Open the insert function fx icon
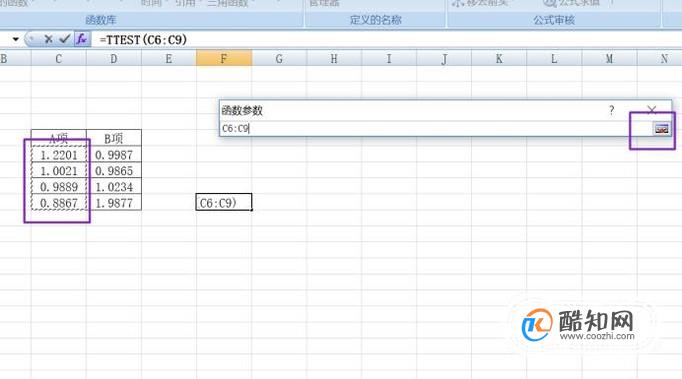 coord(81,39)
